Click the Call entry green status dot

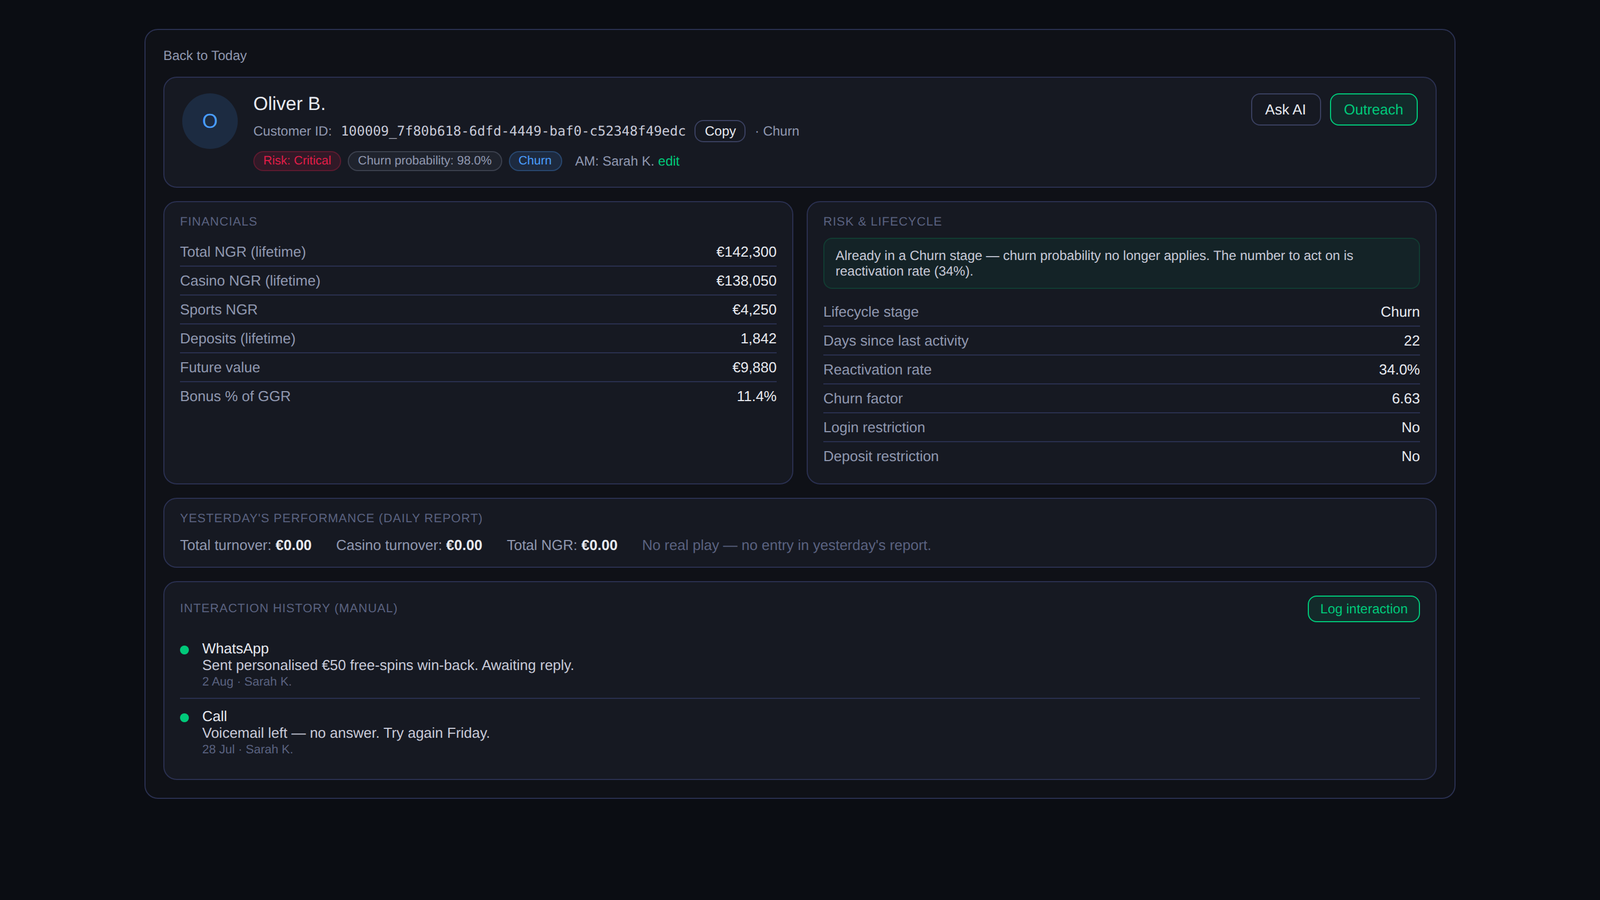[184, 718]
